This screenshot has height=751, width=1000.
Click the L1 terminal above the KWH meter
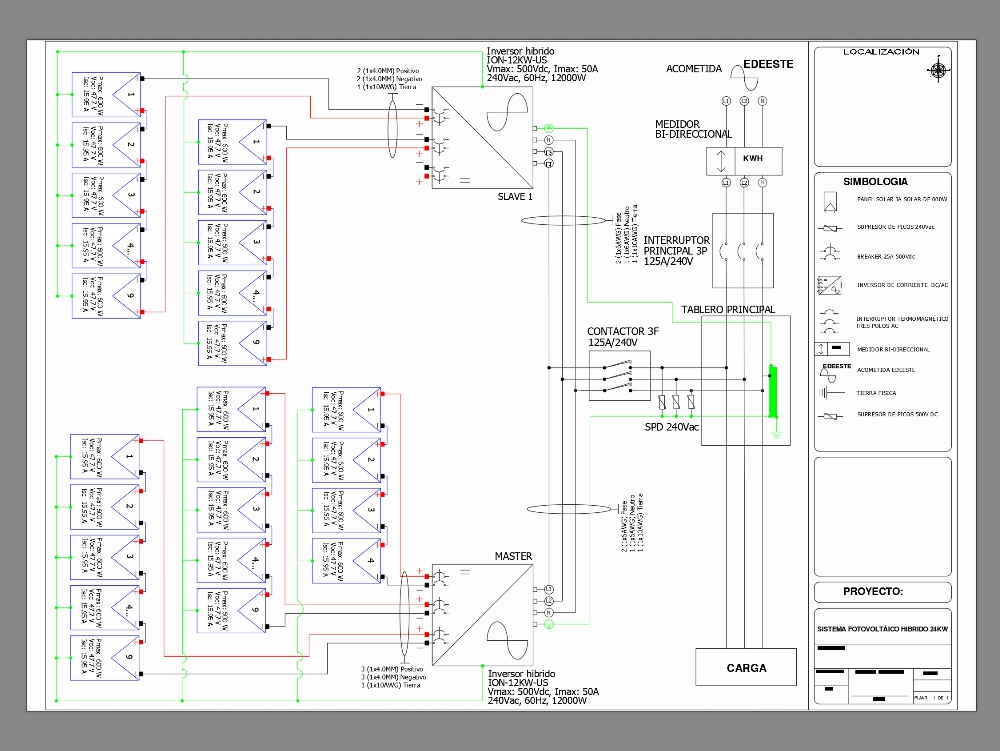click(x=726, y=101)
